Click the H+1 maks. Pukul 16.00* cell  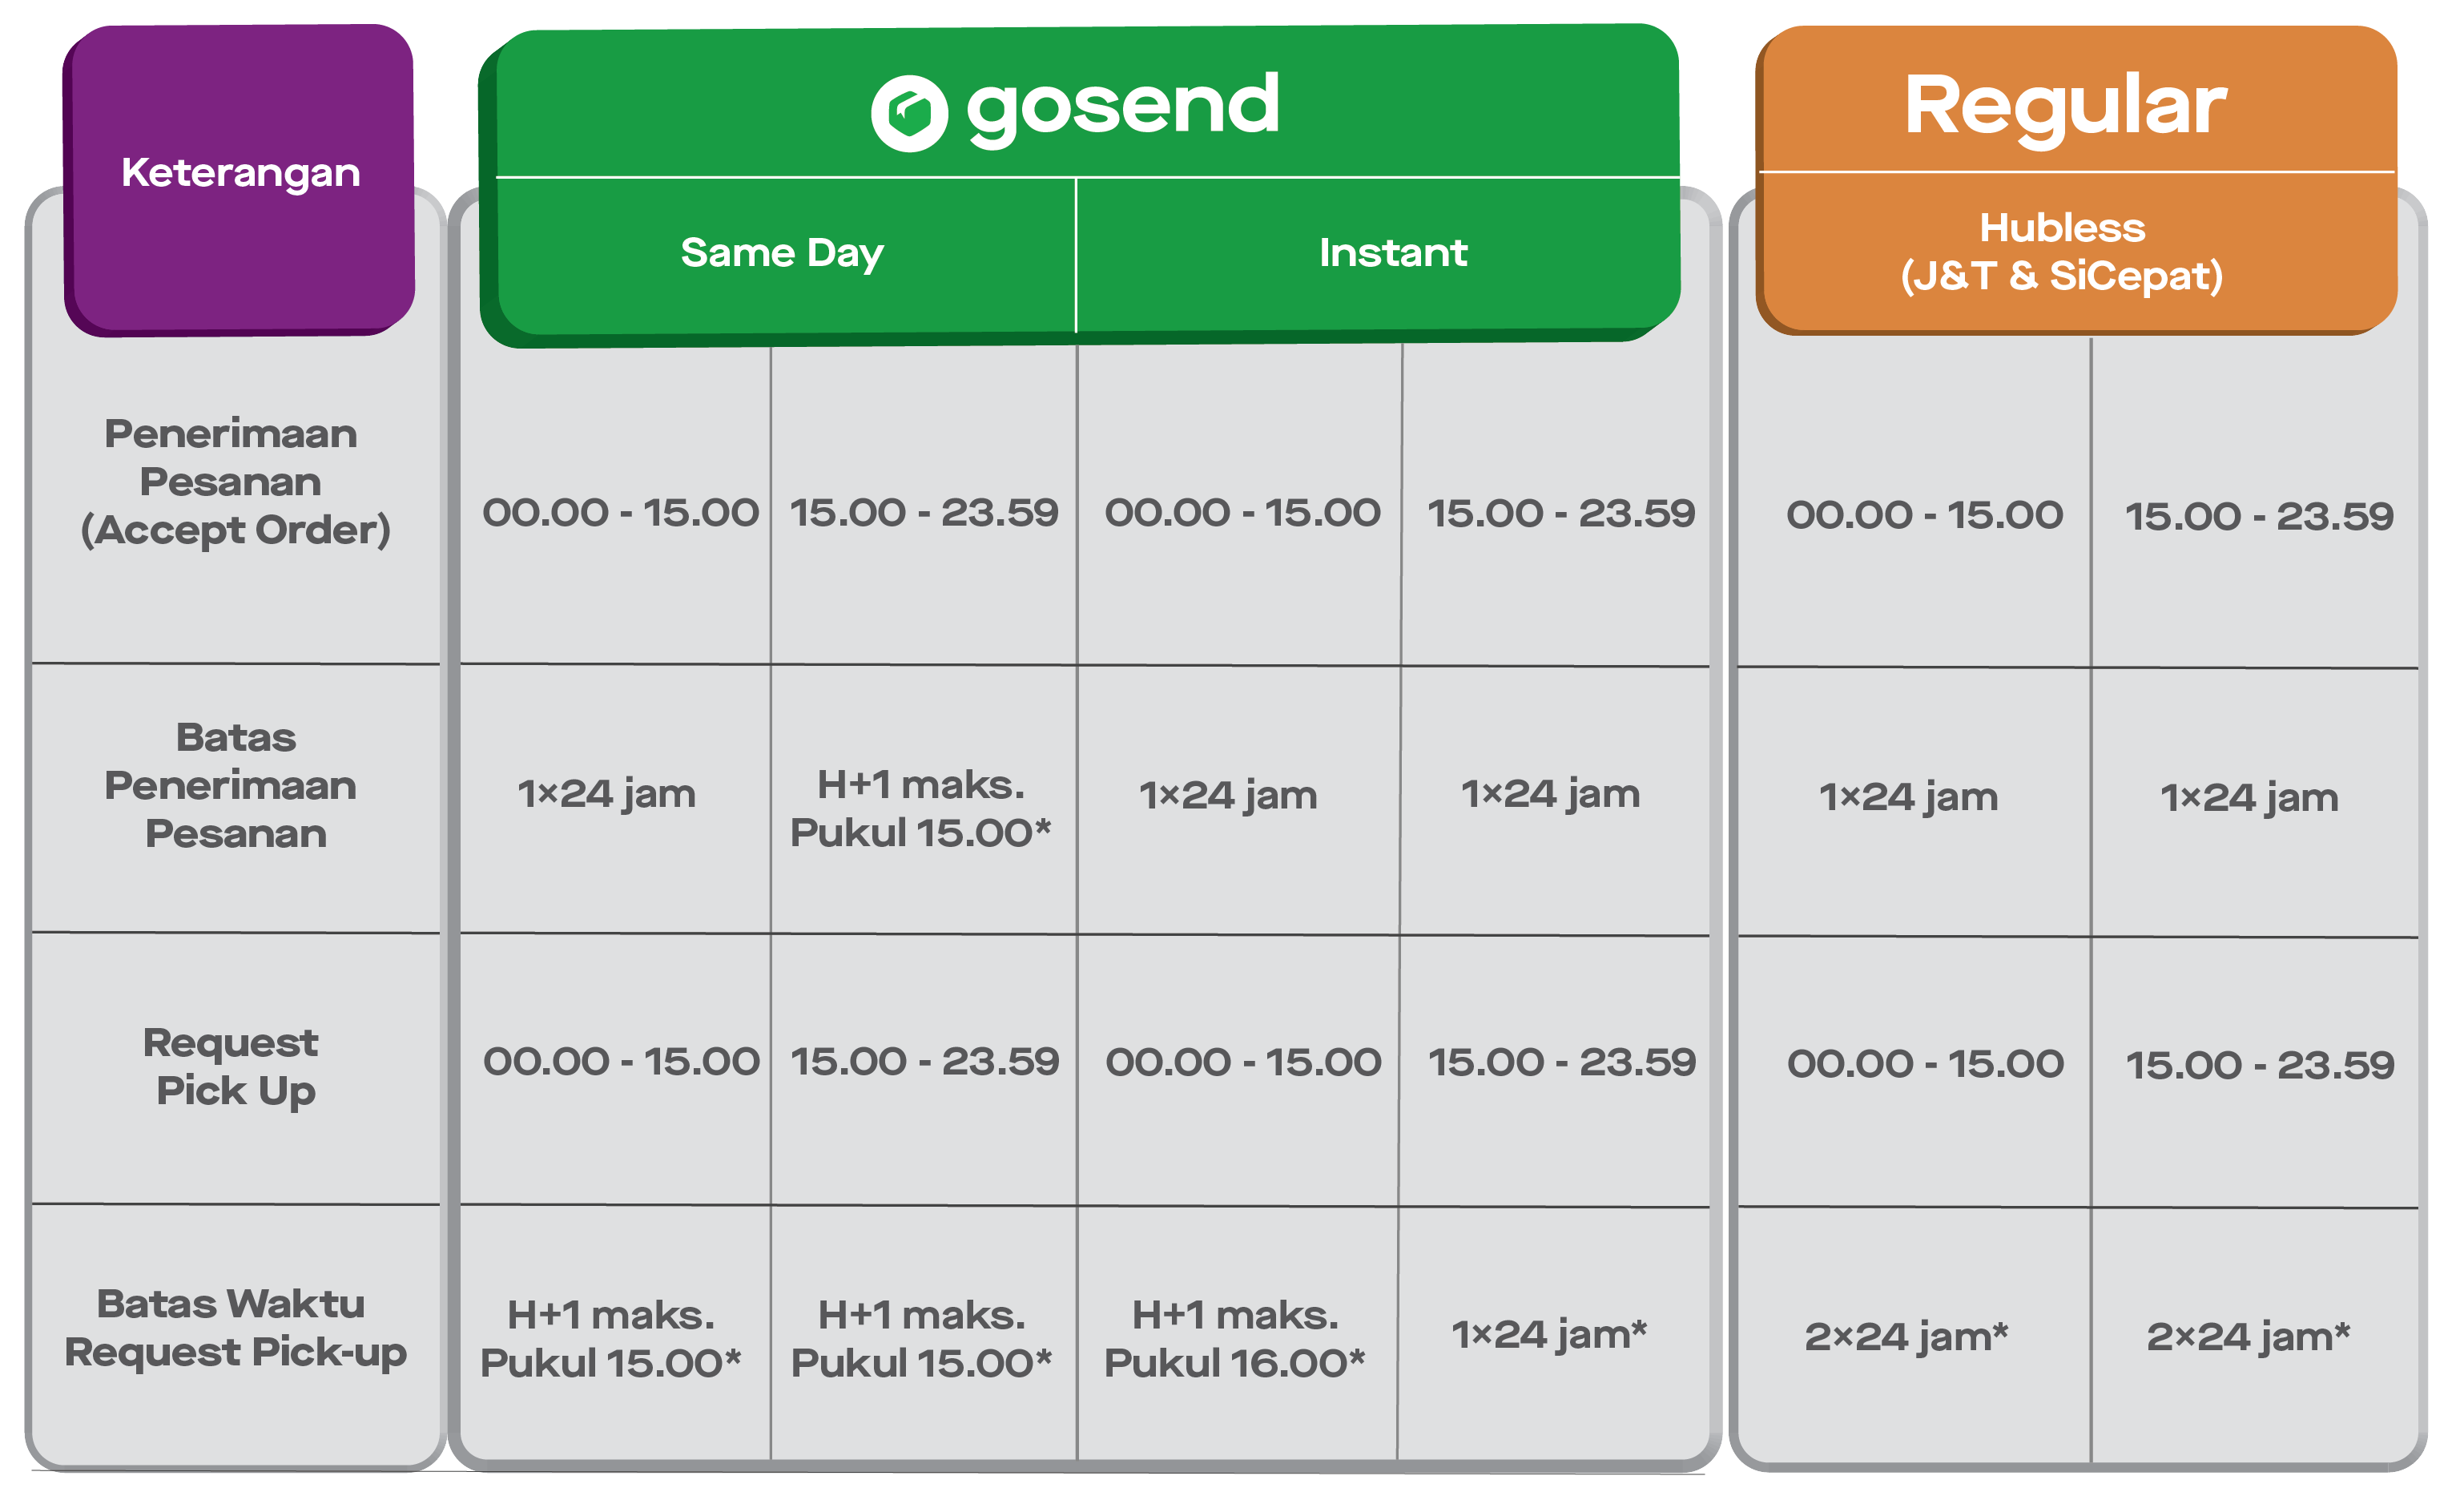tap(1234, 1339)
